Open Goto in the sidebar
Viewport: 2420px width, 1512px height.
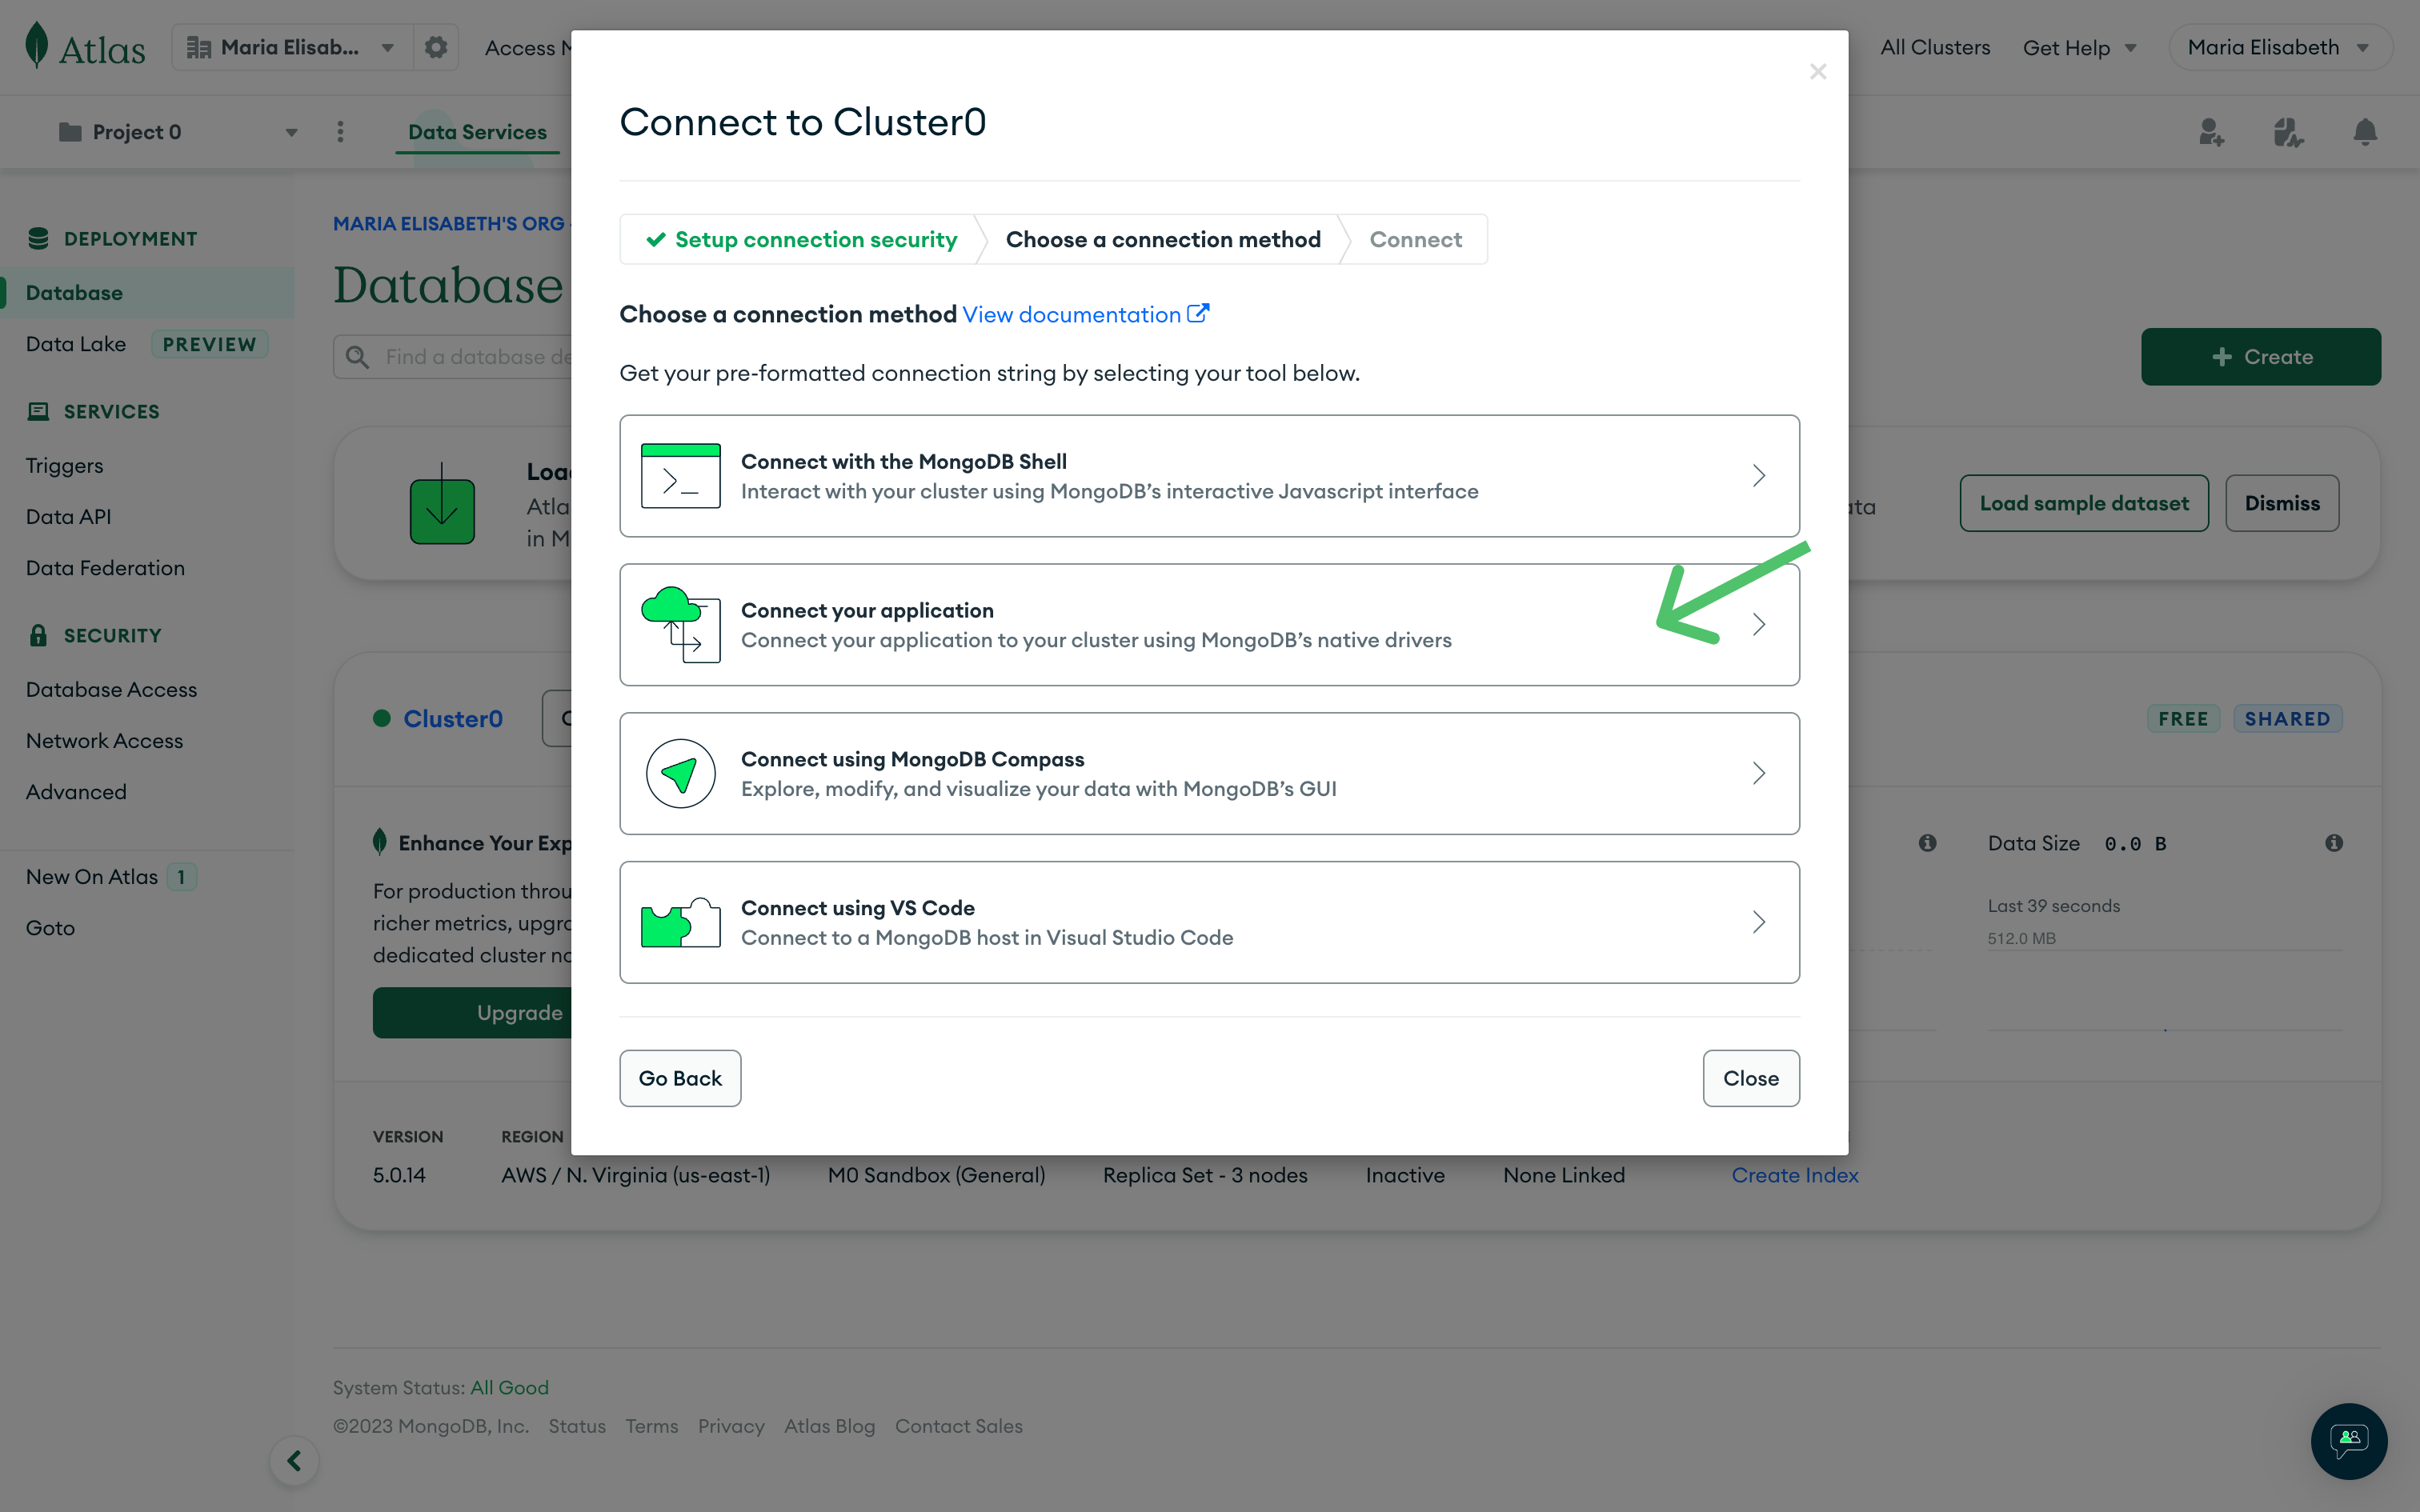pos(50,928)
